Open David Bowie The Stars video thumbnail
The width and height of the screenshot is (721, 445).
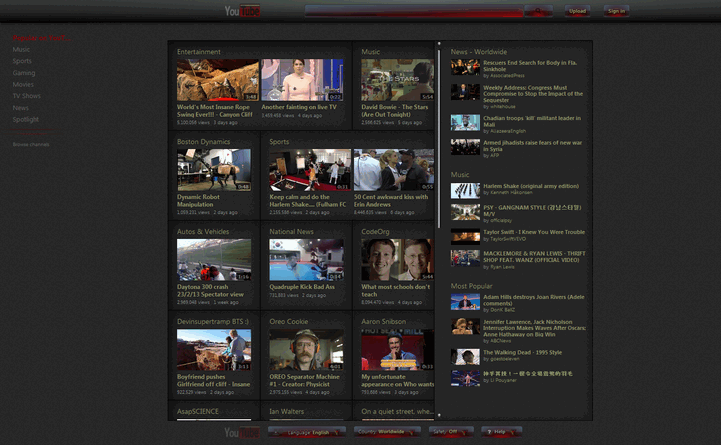coord(398,80)
